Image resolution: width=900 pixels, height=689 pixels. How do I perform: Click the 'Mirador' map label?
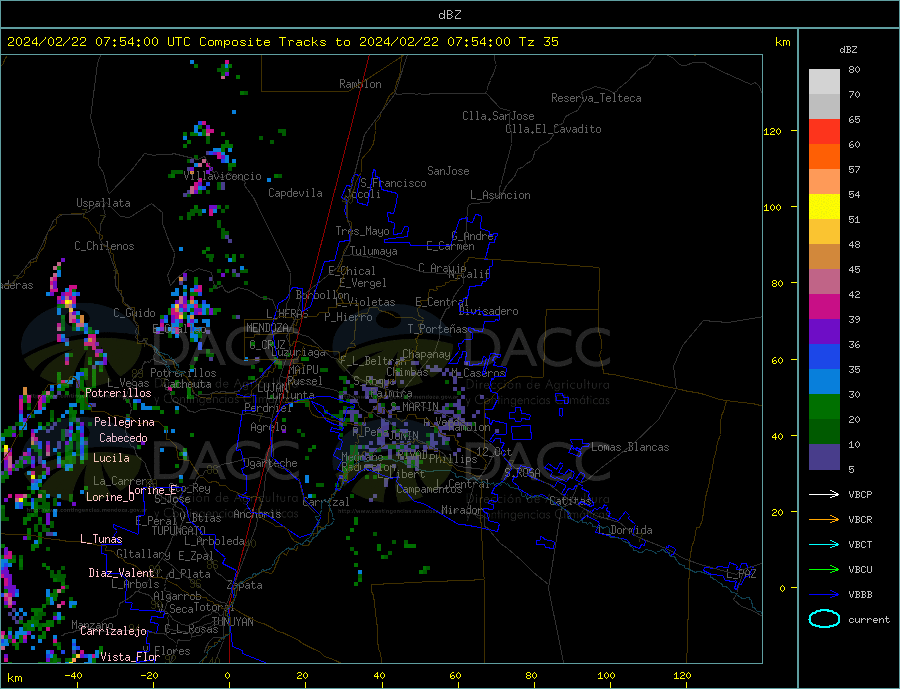tap(462, 510)
